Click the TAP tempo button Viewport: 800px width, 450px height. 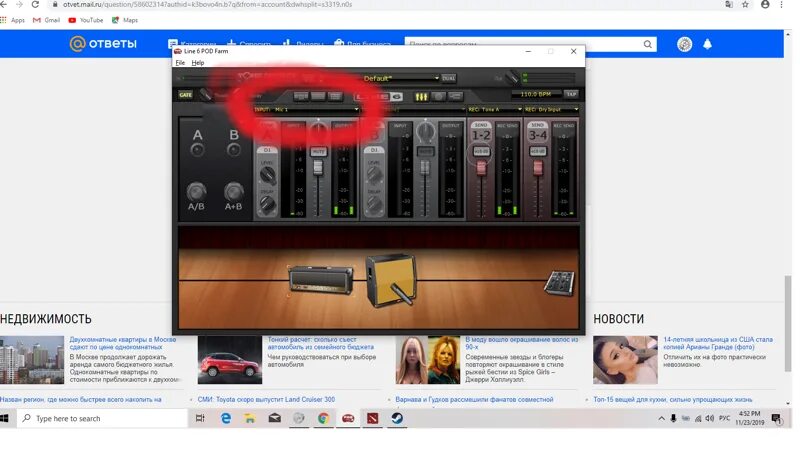[x=571, y=94]
